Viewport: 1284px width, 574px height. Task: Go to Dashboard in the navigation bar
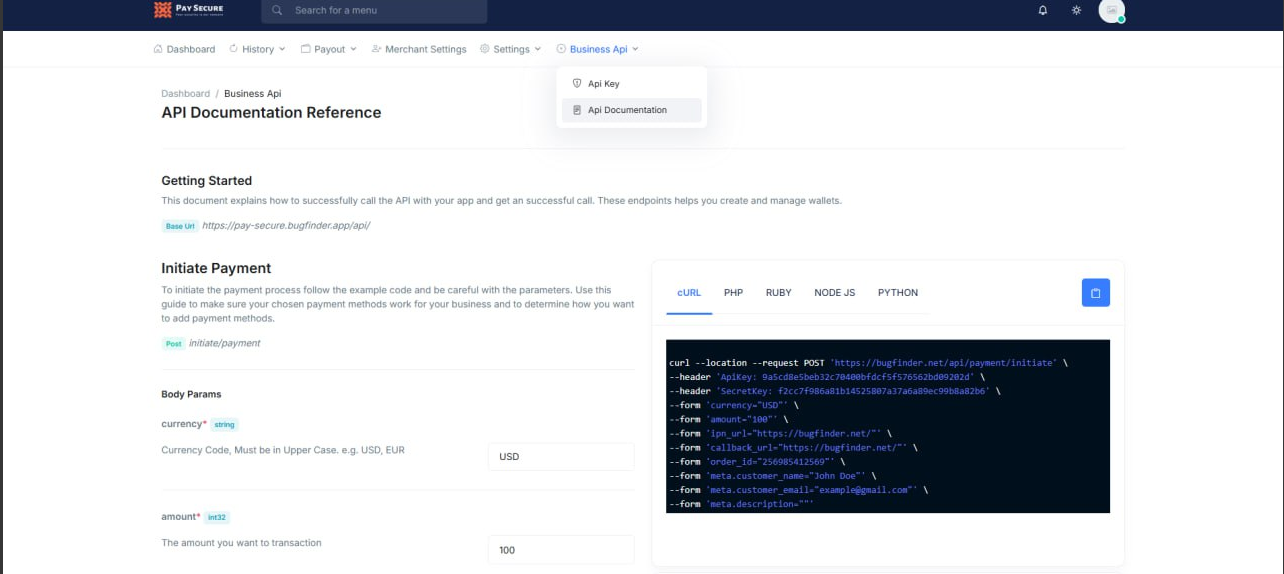(184, 49)
